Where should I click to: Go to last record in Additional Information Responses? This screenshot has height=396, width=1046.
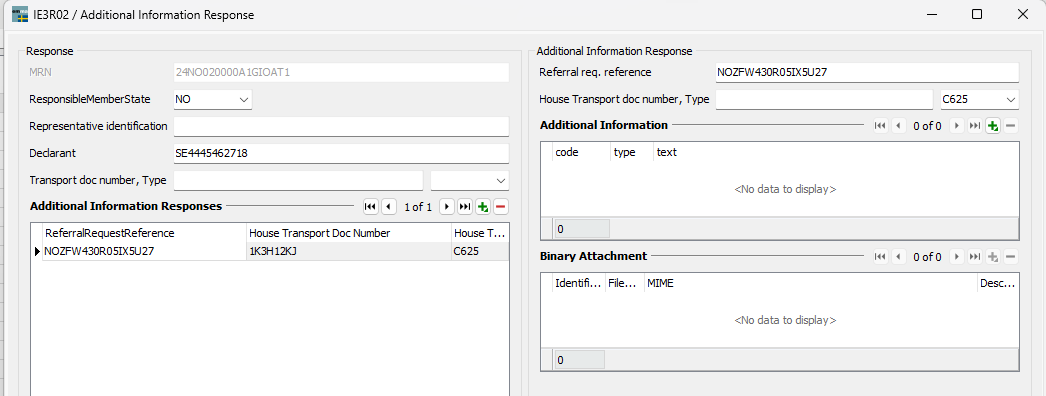[x=465, y=207]
